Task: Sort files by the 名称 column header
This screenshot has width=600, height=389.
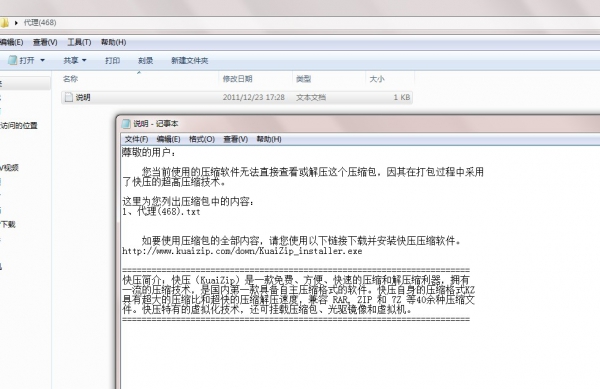Action: coord(70,79)
